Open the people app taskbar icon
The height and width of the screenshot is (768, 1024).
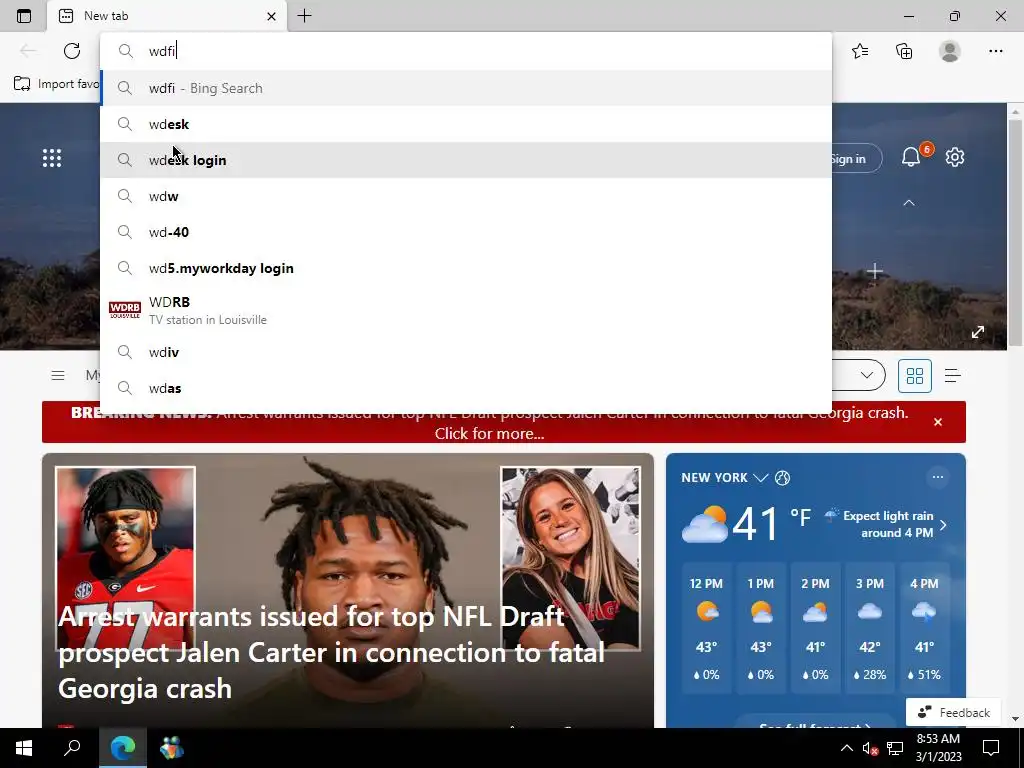pos(172,748)
